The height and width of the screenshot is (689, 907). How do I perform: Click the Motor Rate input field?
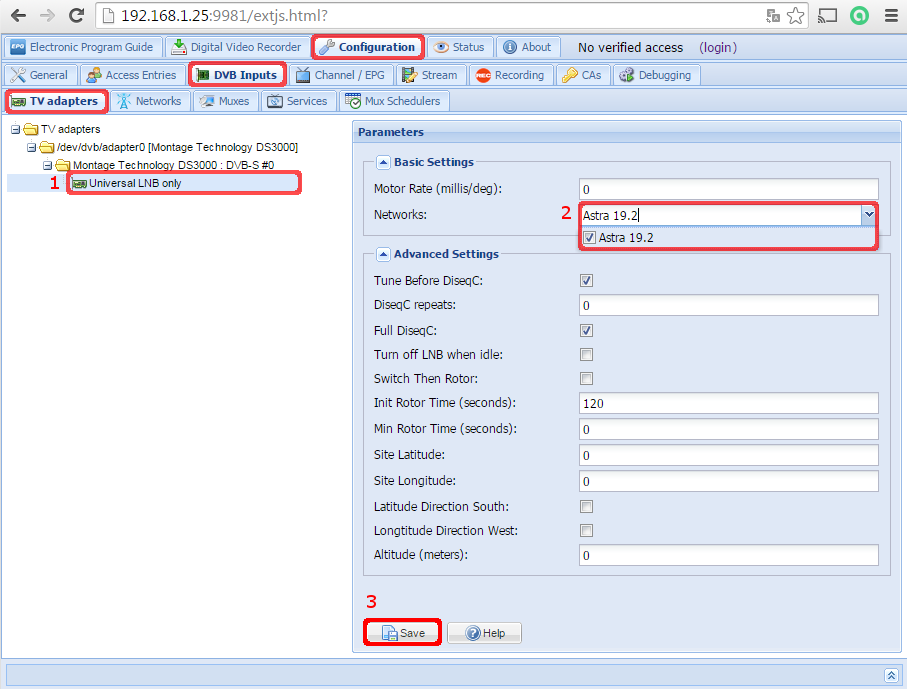(x=729, y=189)
